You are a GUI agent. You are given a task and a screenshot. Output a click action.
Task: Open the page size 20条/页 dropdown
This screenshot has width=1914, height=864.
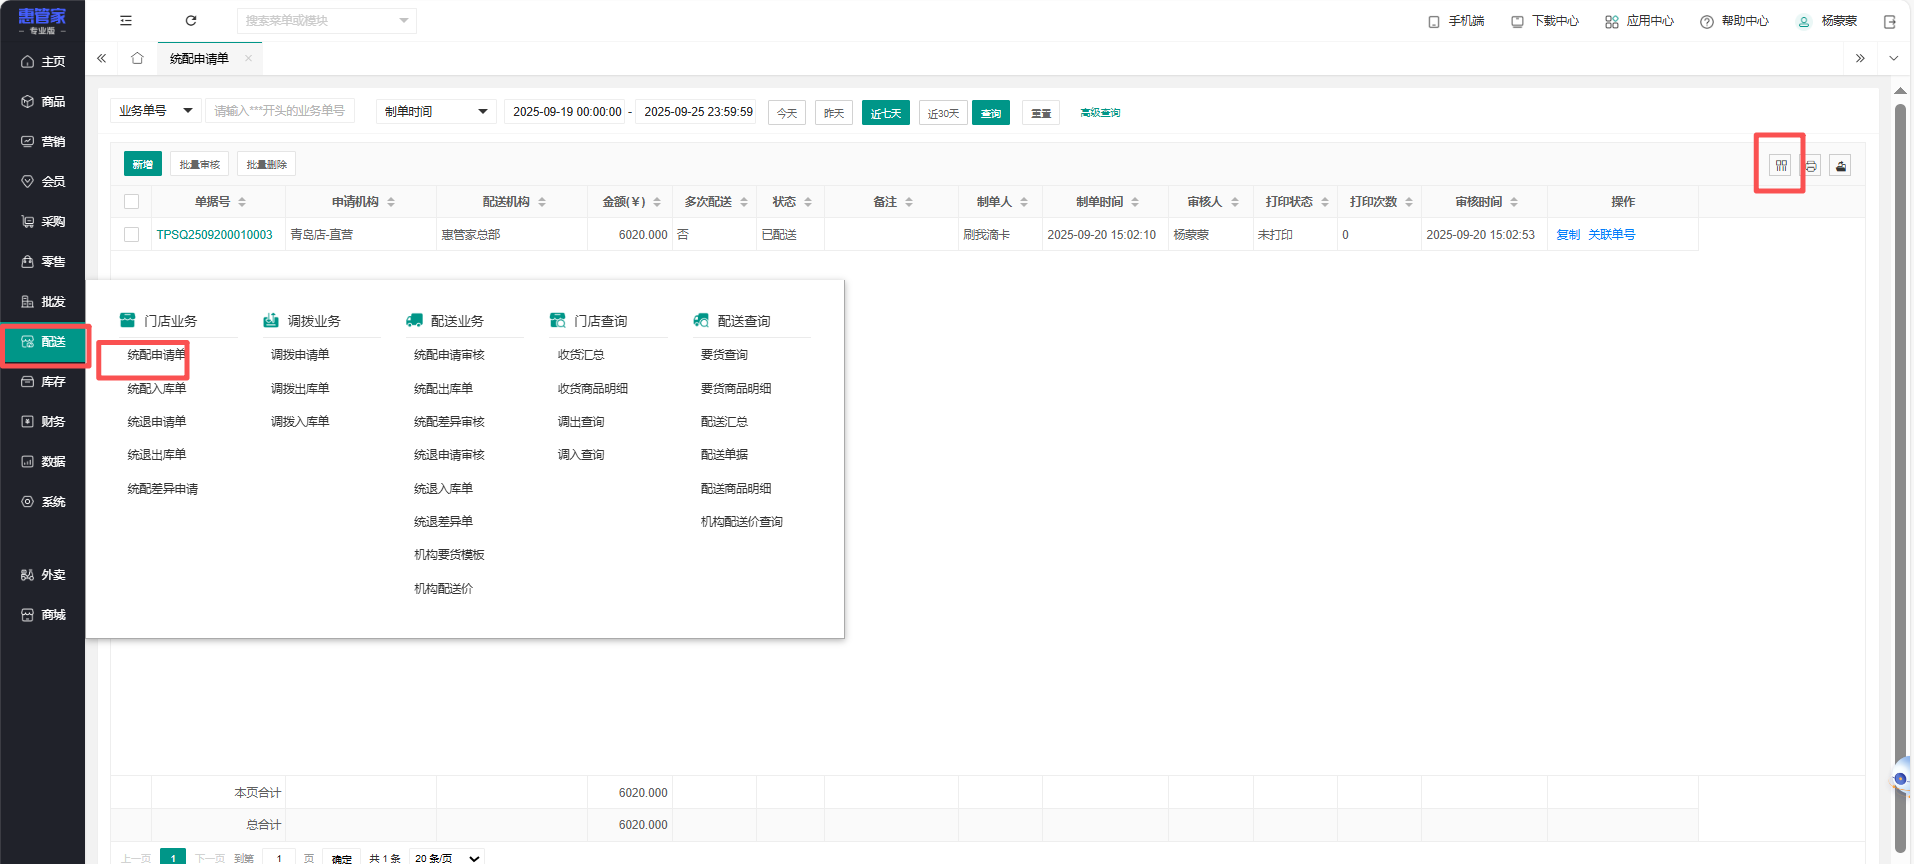click(x=446, y=858)
